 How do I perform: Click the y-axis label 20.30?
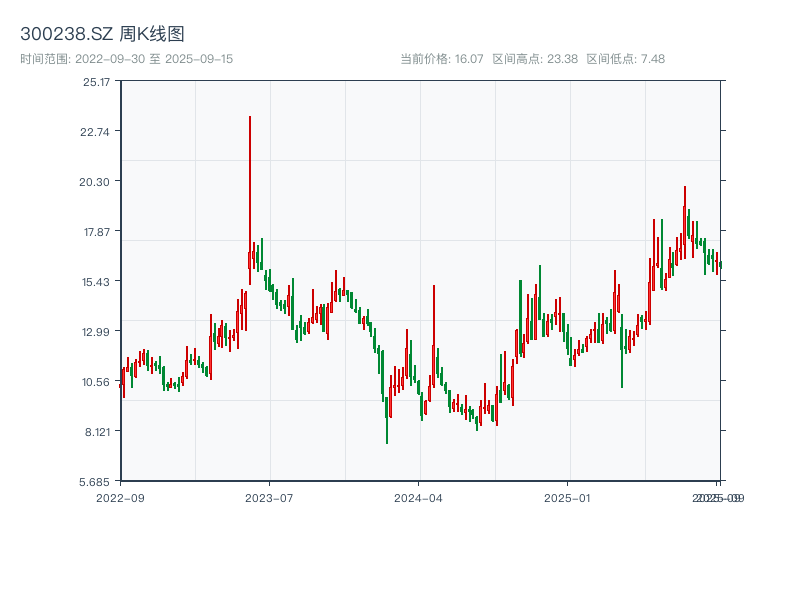94,182
